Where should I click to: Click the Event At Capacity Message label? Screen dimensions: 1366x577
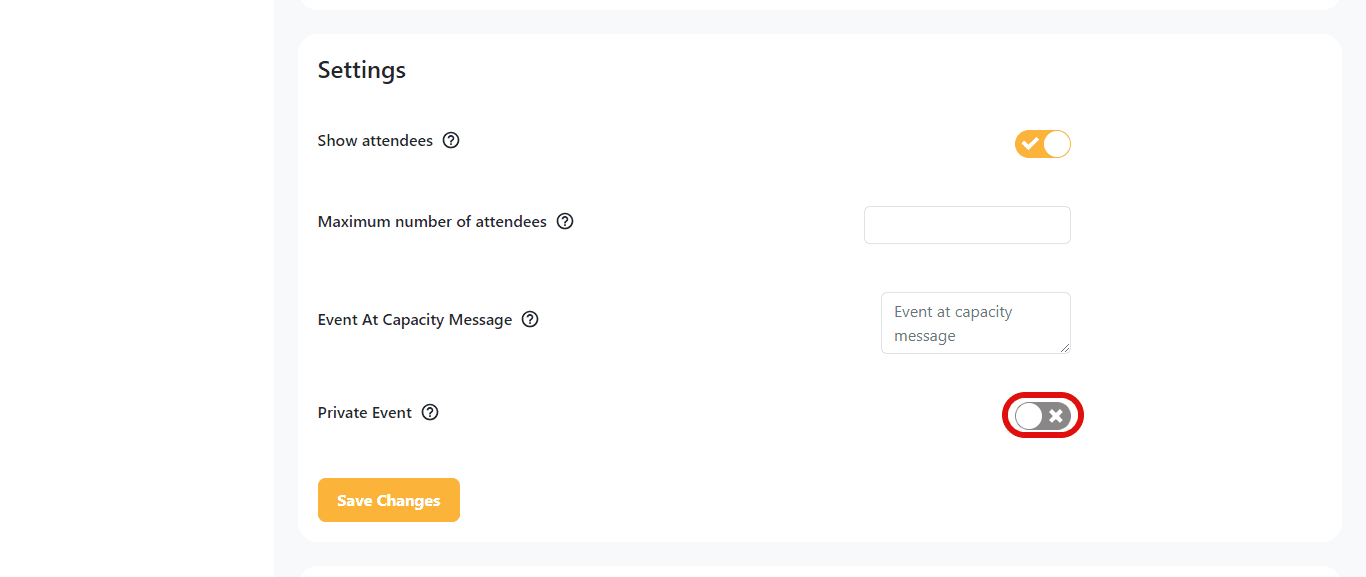[x=415, y=320]
